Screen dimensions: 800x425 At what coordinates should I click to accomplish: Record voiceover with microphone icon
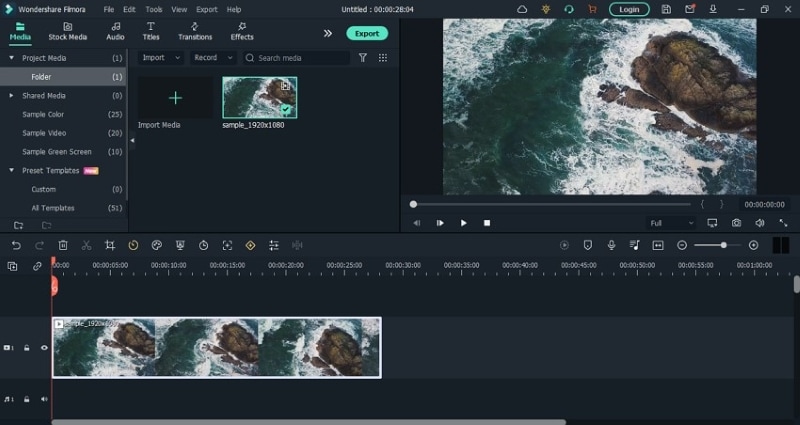pos(611,245)
